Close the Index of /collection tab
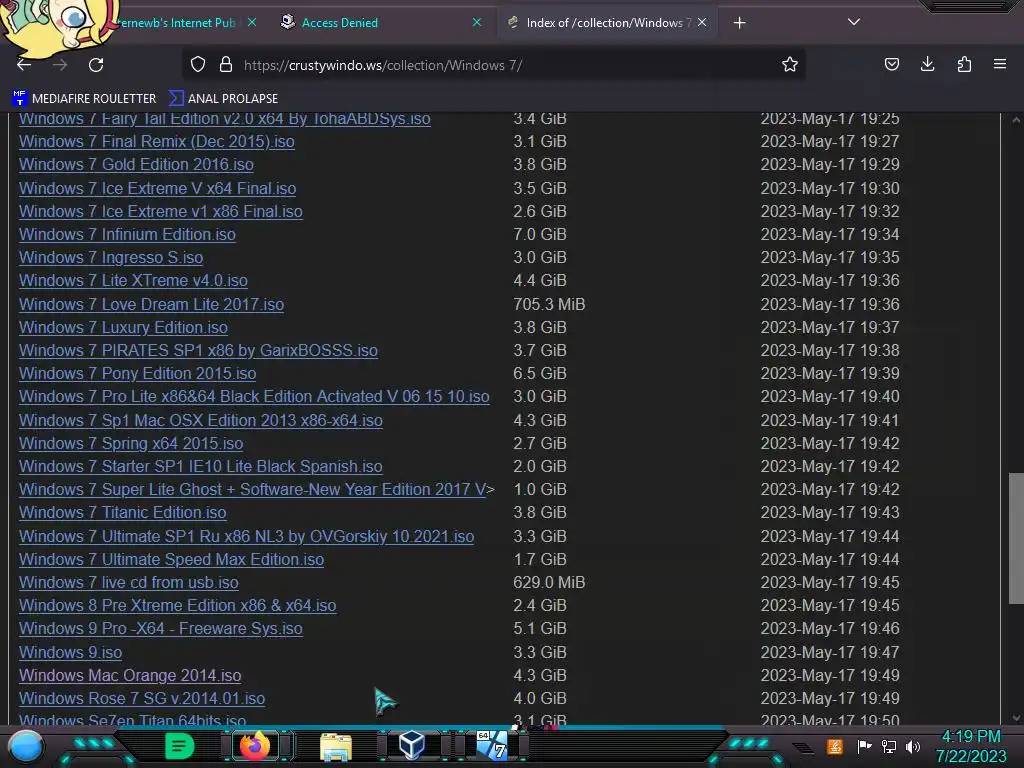Screen dimensions: 1024x768 coord(702,22)
